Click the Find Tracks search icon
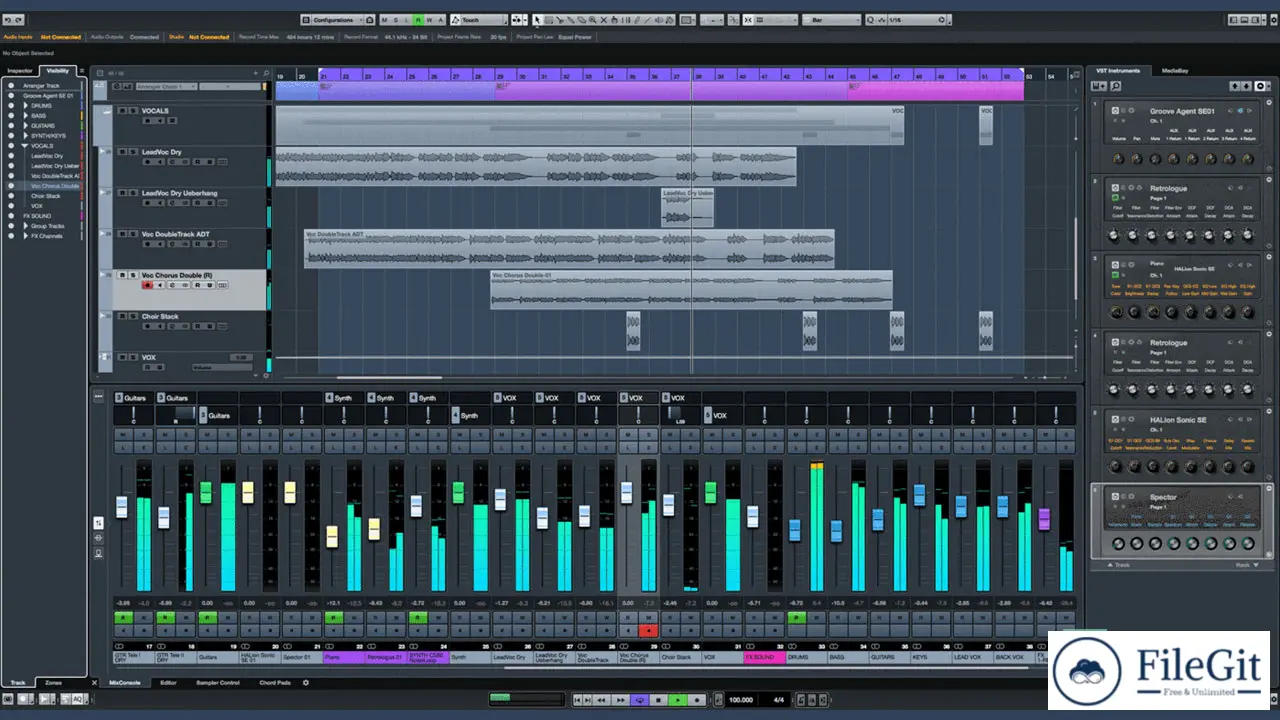Image resolution: width=1280 pixels, height=720 pixels. (x=266, y=73)
